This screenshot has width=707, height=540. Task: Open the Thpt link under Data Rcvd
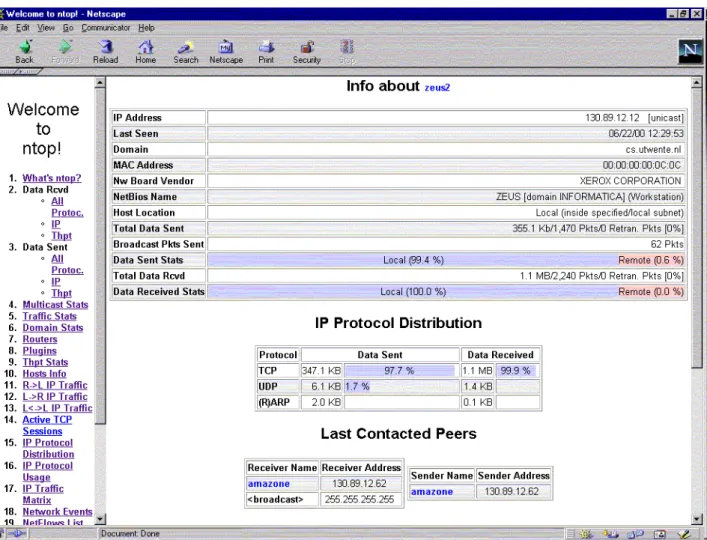(61, 236)
